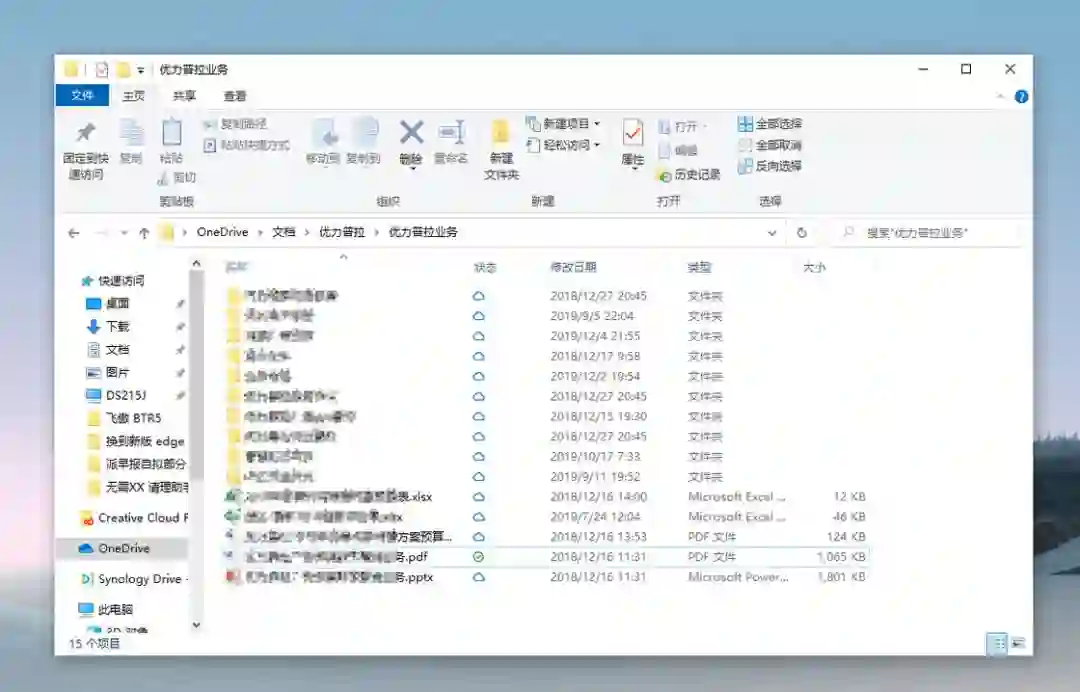Click the 全部选择 select all icon
This screenshot has width=1080, height=692.
click(x=745, y=124)
